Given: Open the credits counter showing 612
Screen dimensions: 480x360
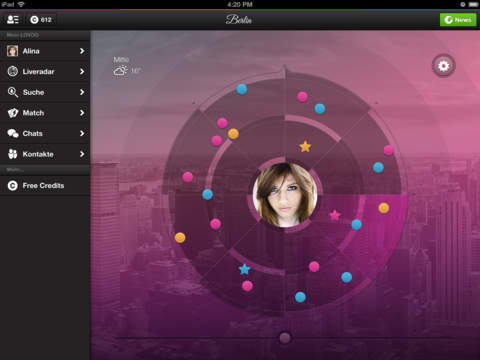Looking at the screenshot, I should pyautogui.click(x=41, y=20).
